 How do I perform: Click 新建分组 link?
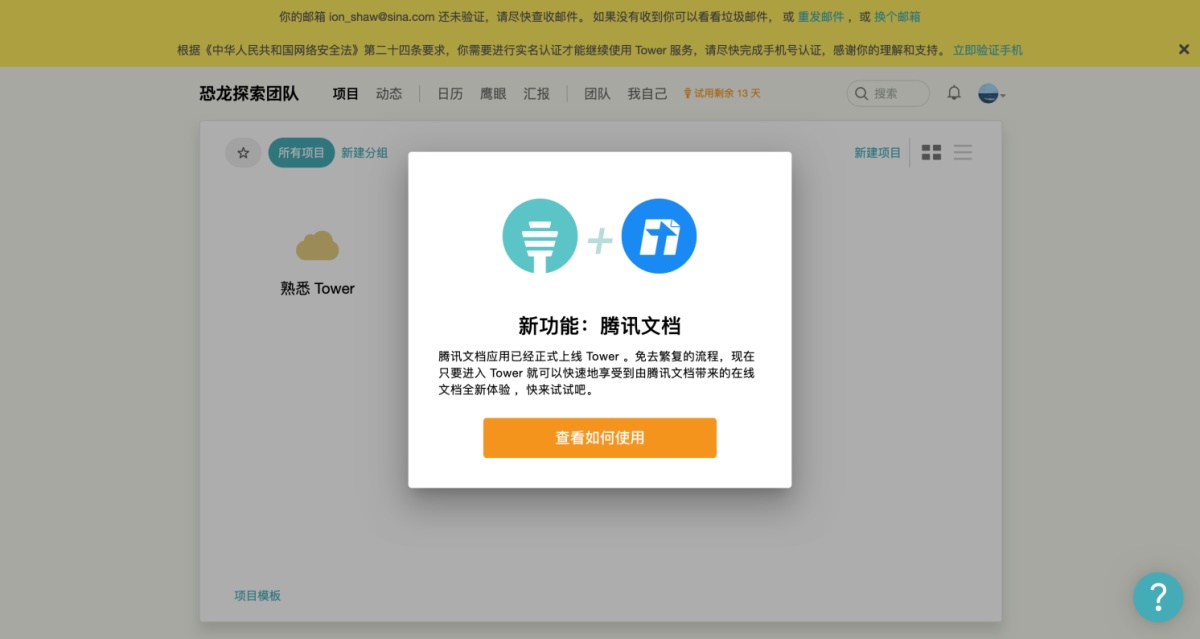click(x=364, y=153)
